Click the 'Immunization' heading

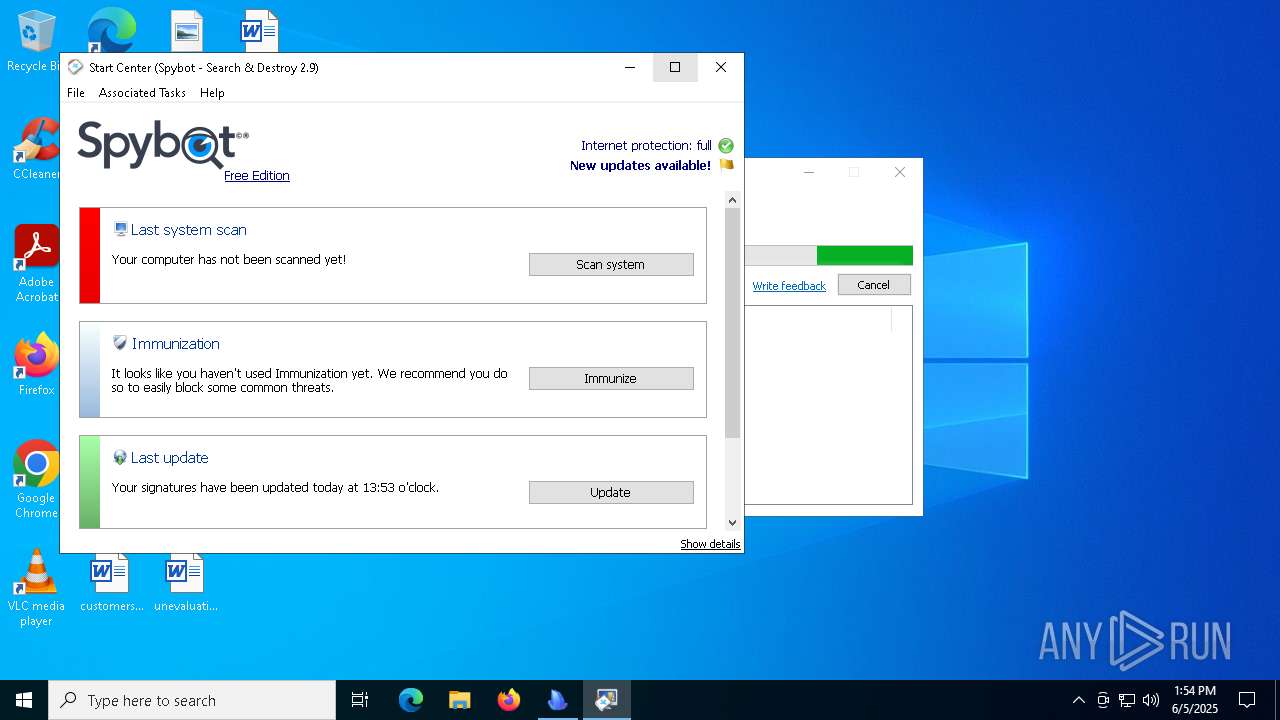tap(175, 344)
